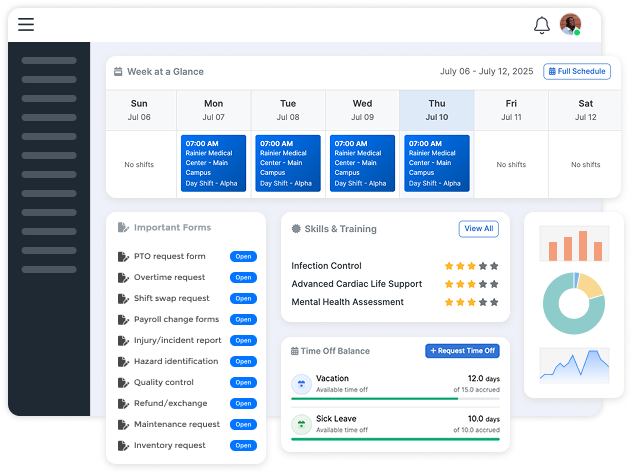Click the Vacation round icon

pyautogui.click(x=301, y=384)
